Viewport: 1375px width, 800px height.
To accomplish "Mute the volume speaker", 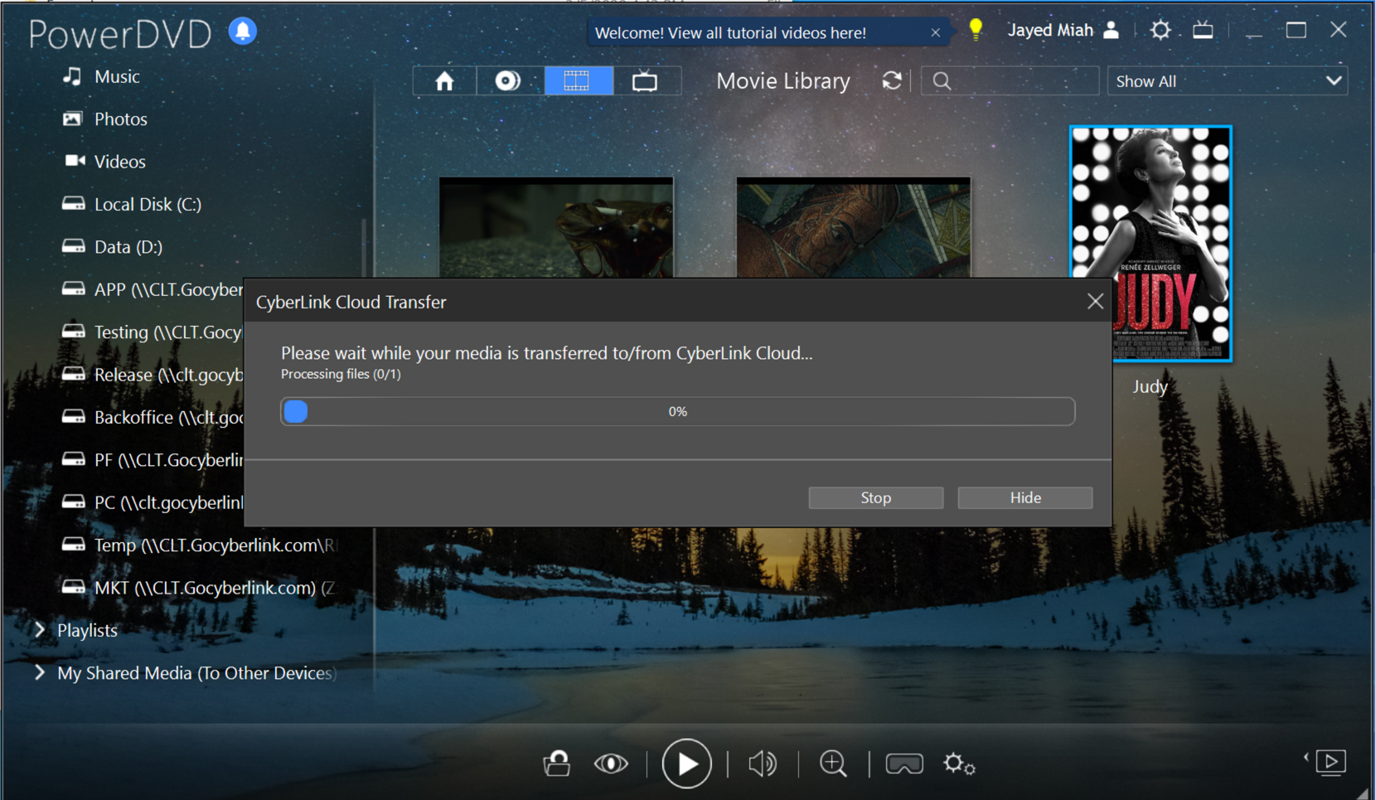I will pos(762,764).
